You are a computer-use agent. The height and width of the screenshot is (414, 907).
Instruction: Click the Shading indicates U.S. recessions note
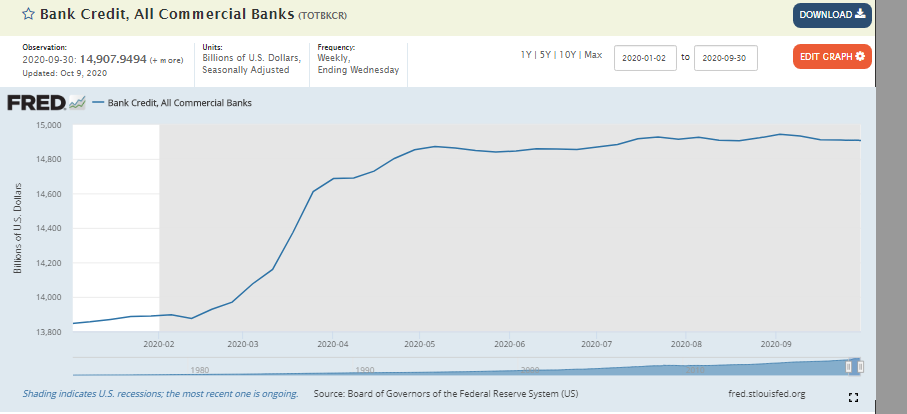coord(160,394)
